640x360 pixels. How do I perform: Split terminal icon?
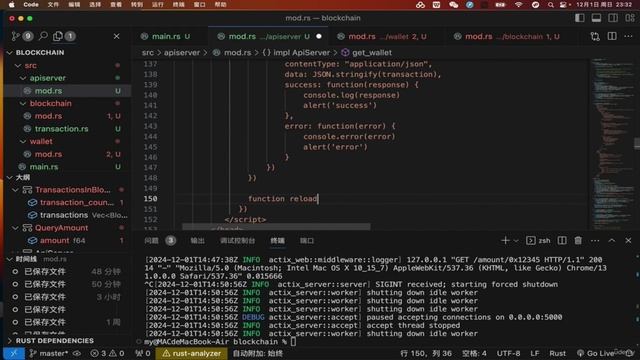tap(562, 240)
